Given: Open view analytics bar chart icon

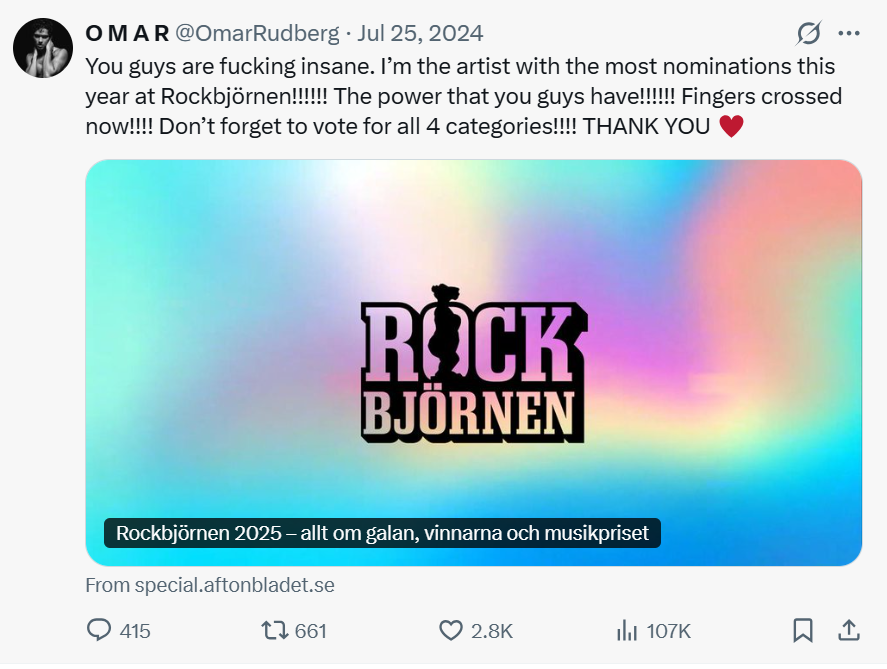Looking at the screenshot, I should (627, 630).
